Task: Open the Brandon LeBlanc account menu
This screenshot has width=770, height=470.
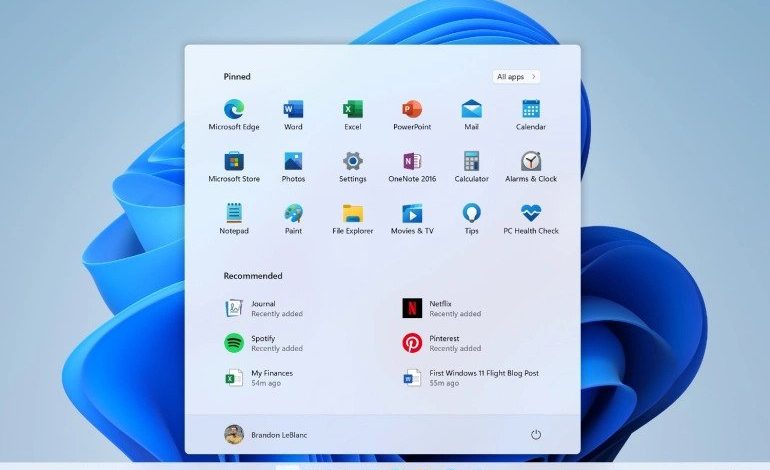Action: [x=266, y=435]
